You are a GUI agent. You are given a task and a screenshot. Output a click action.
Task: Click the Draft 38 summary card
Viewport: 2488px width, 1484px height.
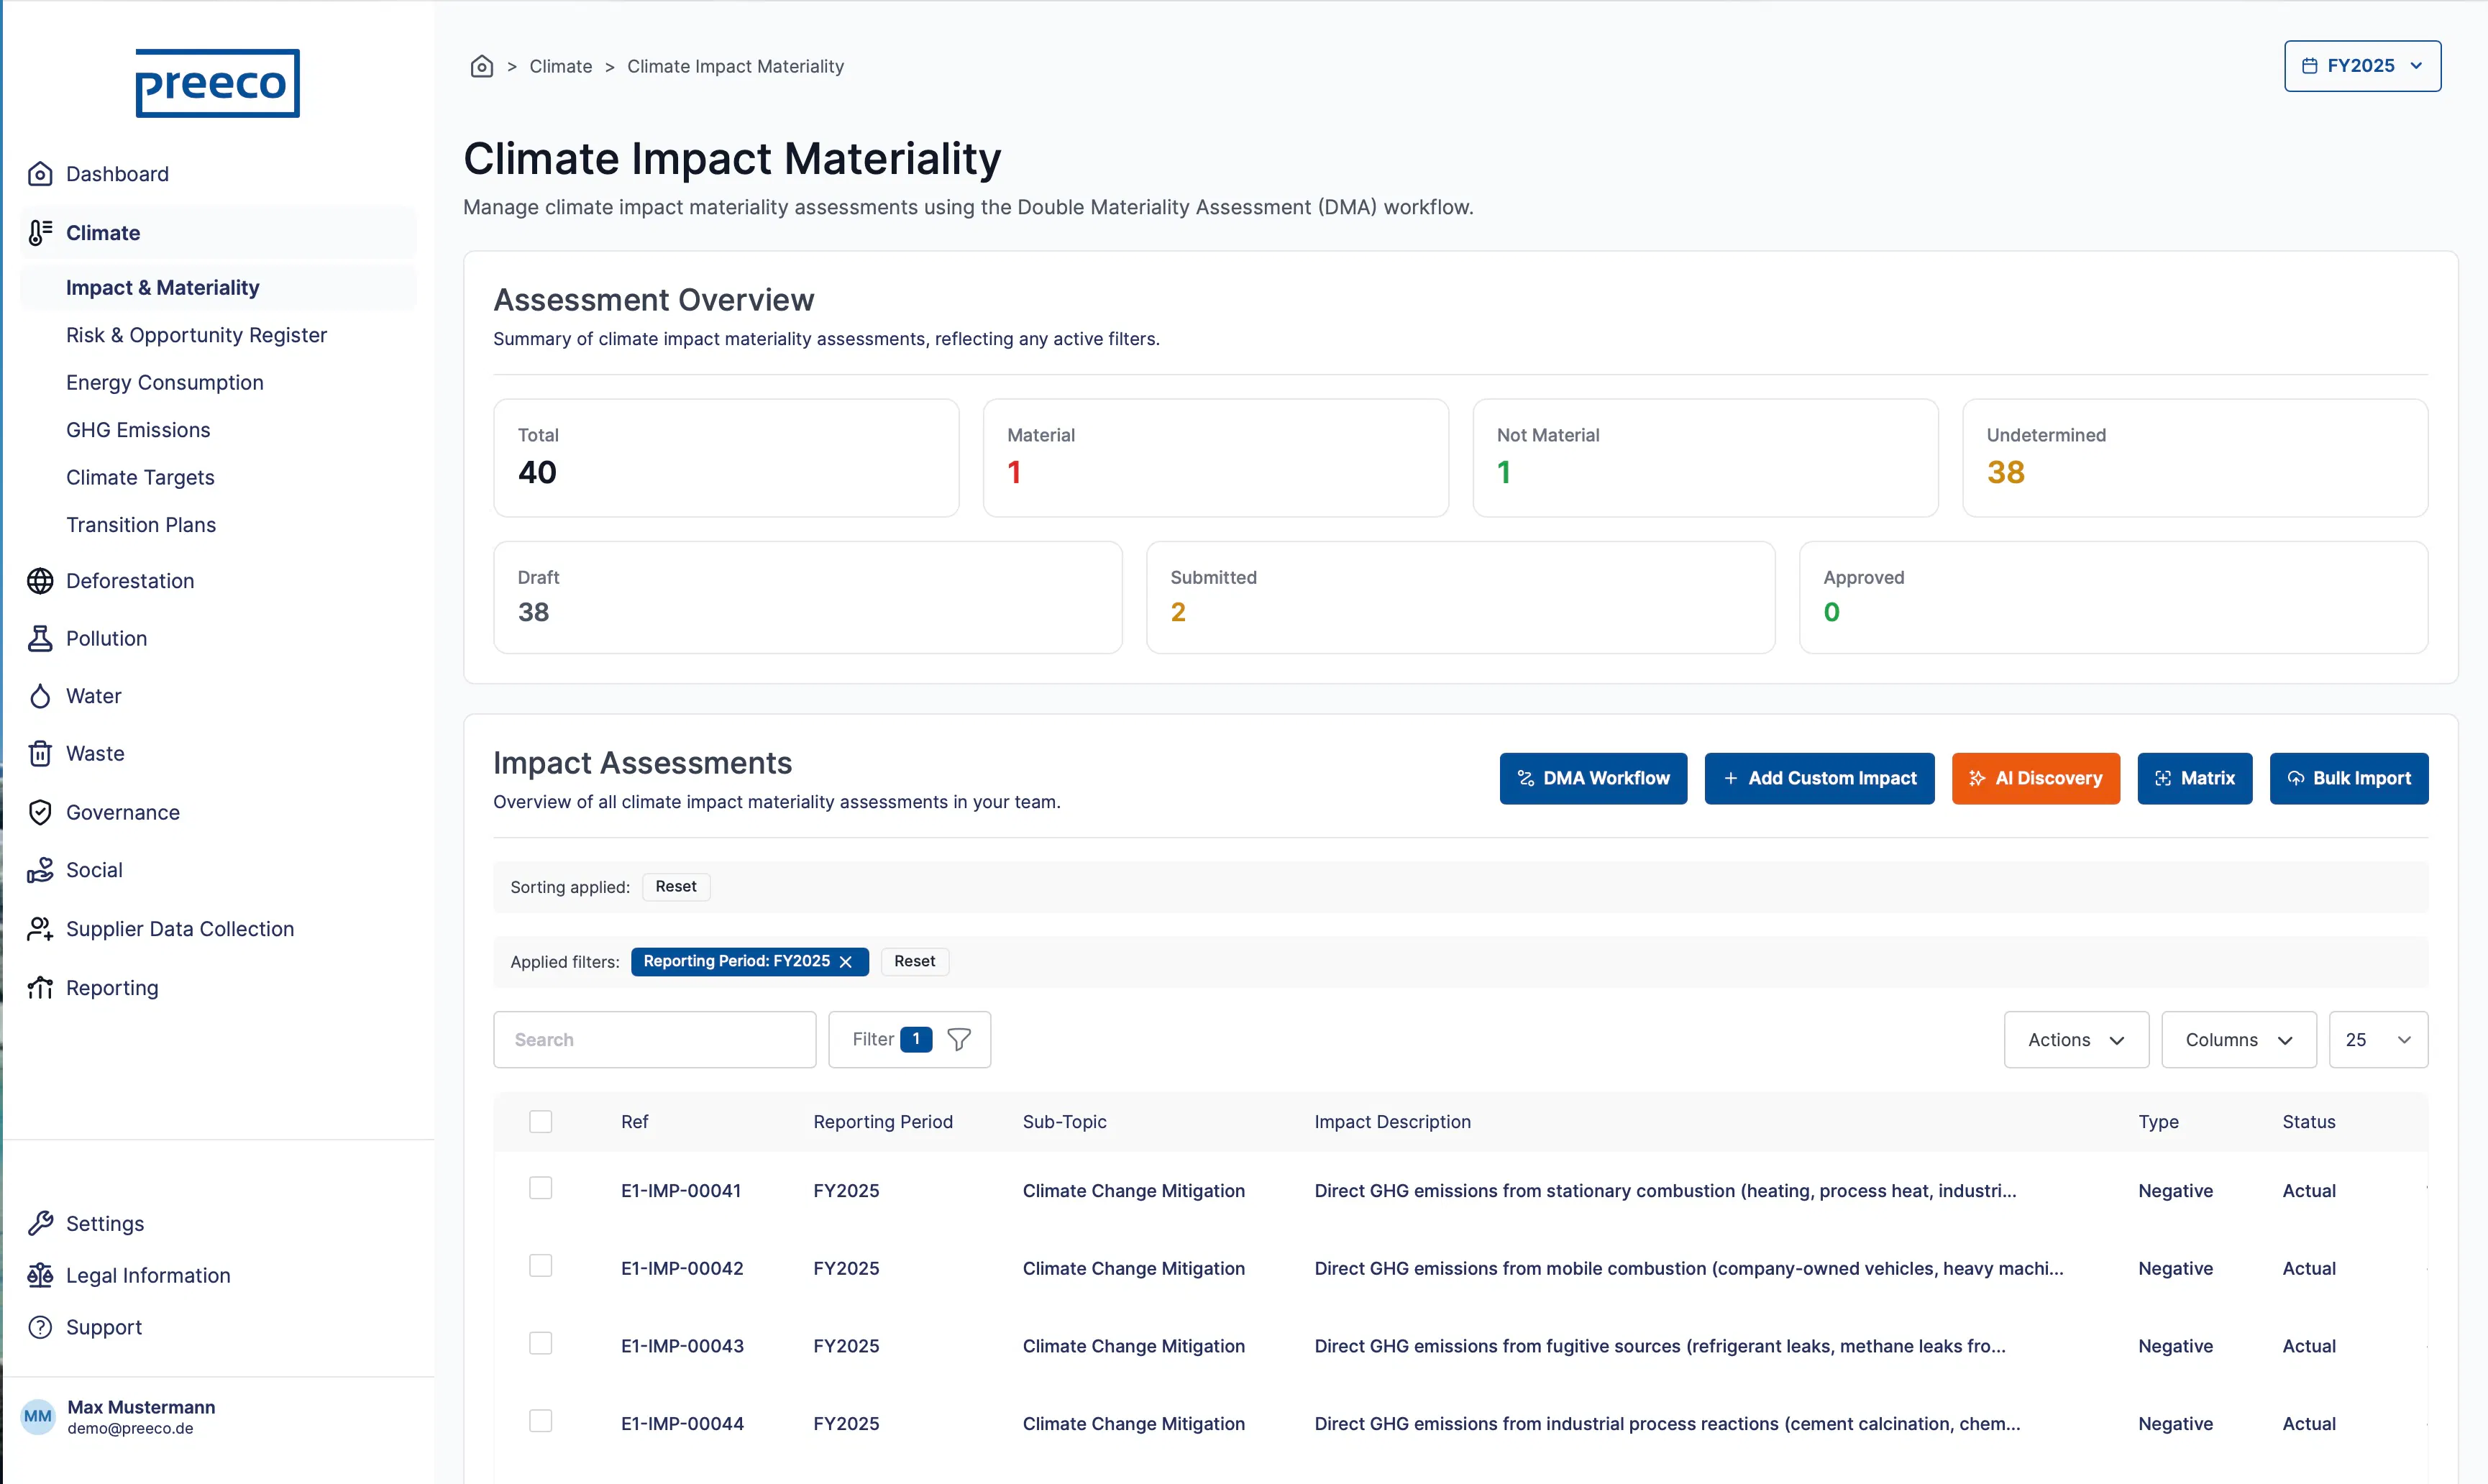coord(808,597)
